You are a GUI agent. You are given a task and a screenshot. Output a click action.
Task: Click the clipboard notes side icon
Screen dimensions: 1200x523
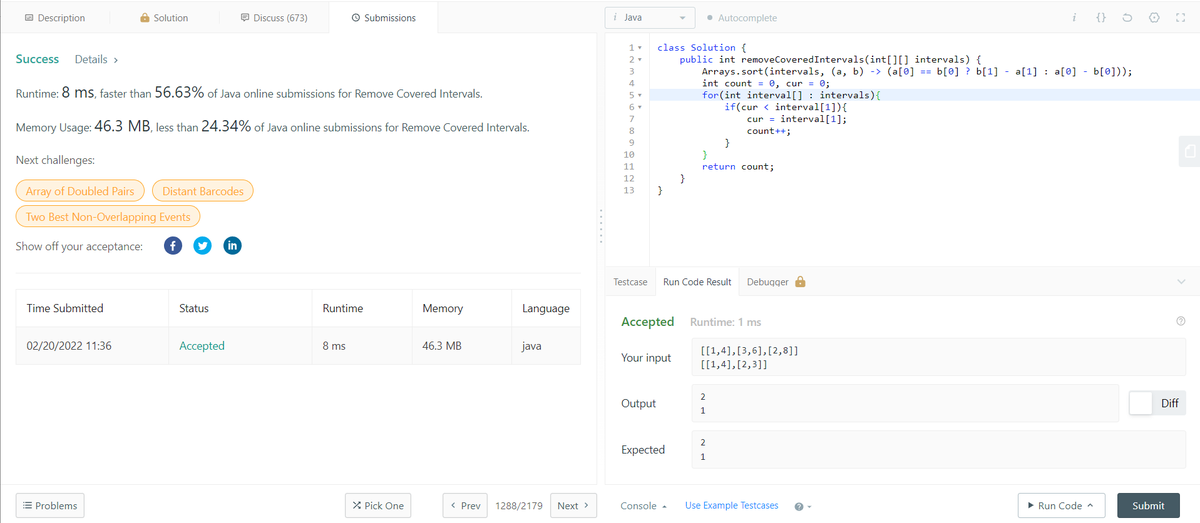[1188, 150]
